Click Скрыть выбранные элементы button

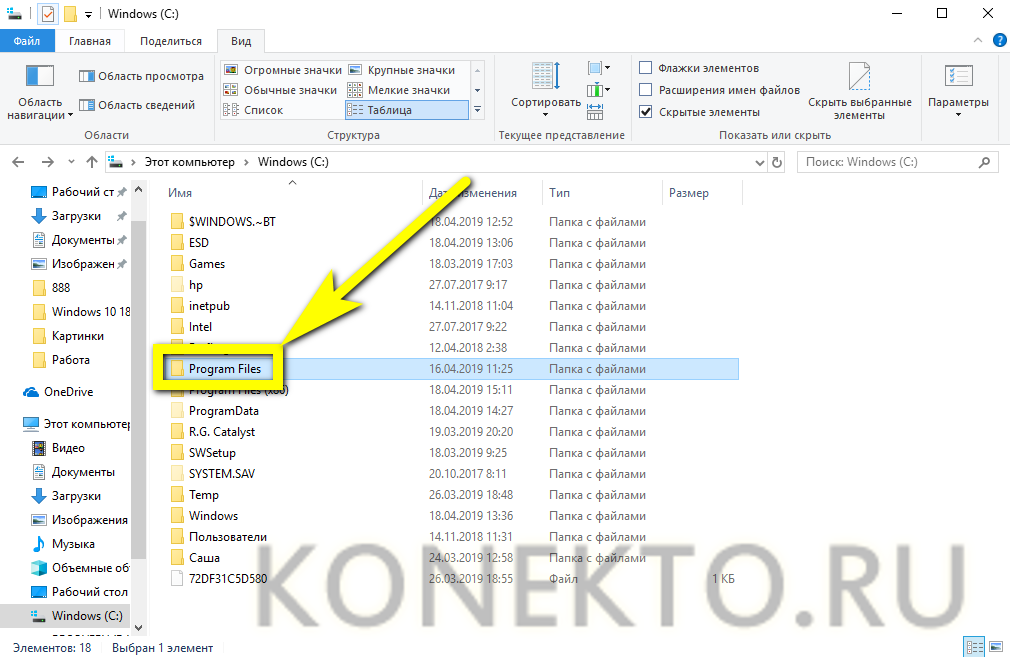(859, 91)
